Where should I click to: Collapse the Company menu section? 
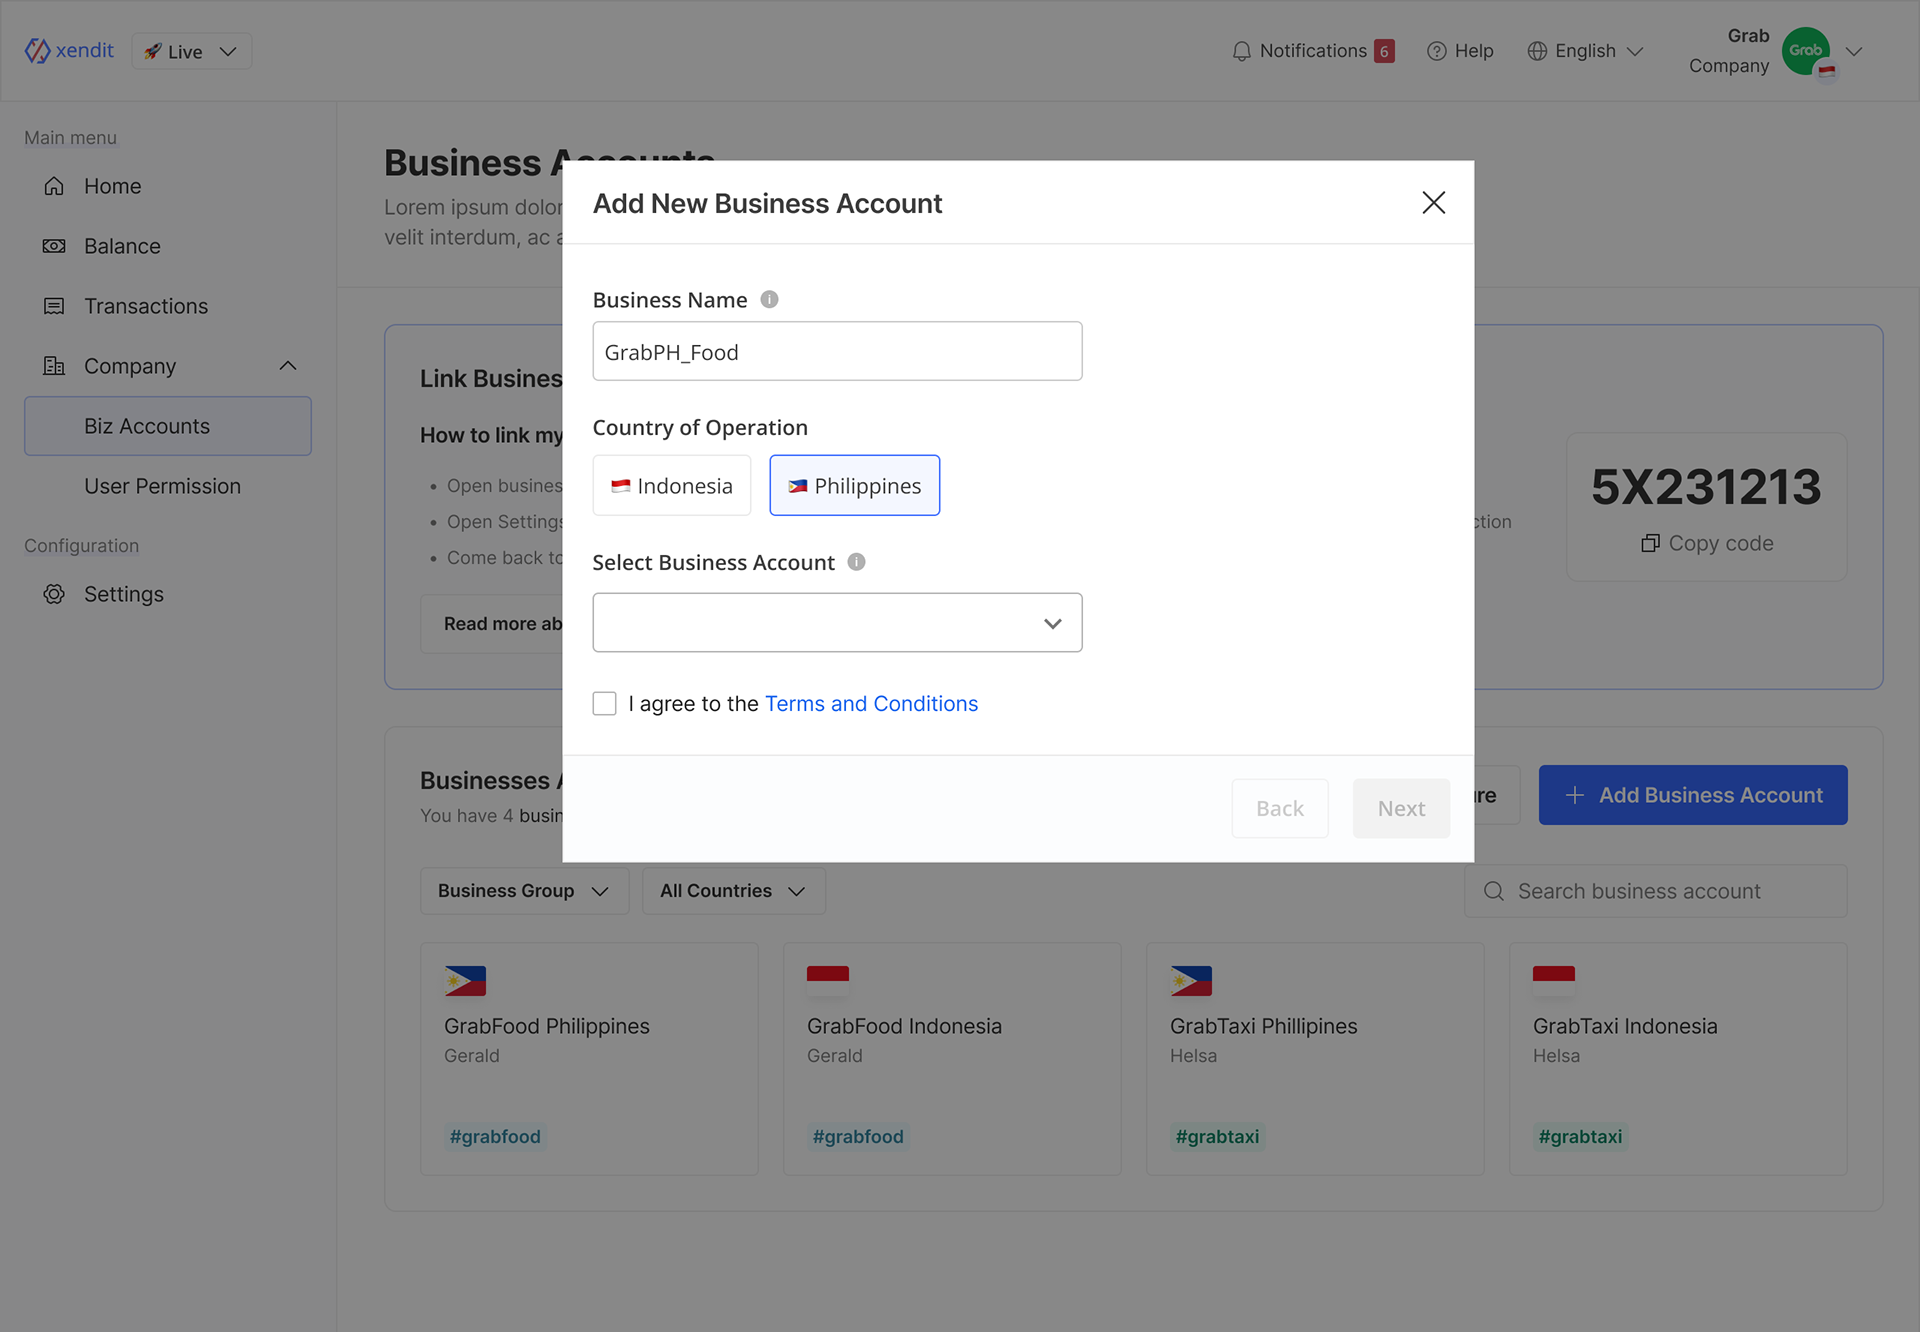pos(288,366)
